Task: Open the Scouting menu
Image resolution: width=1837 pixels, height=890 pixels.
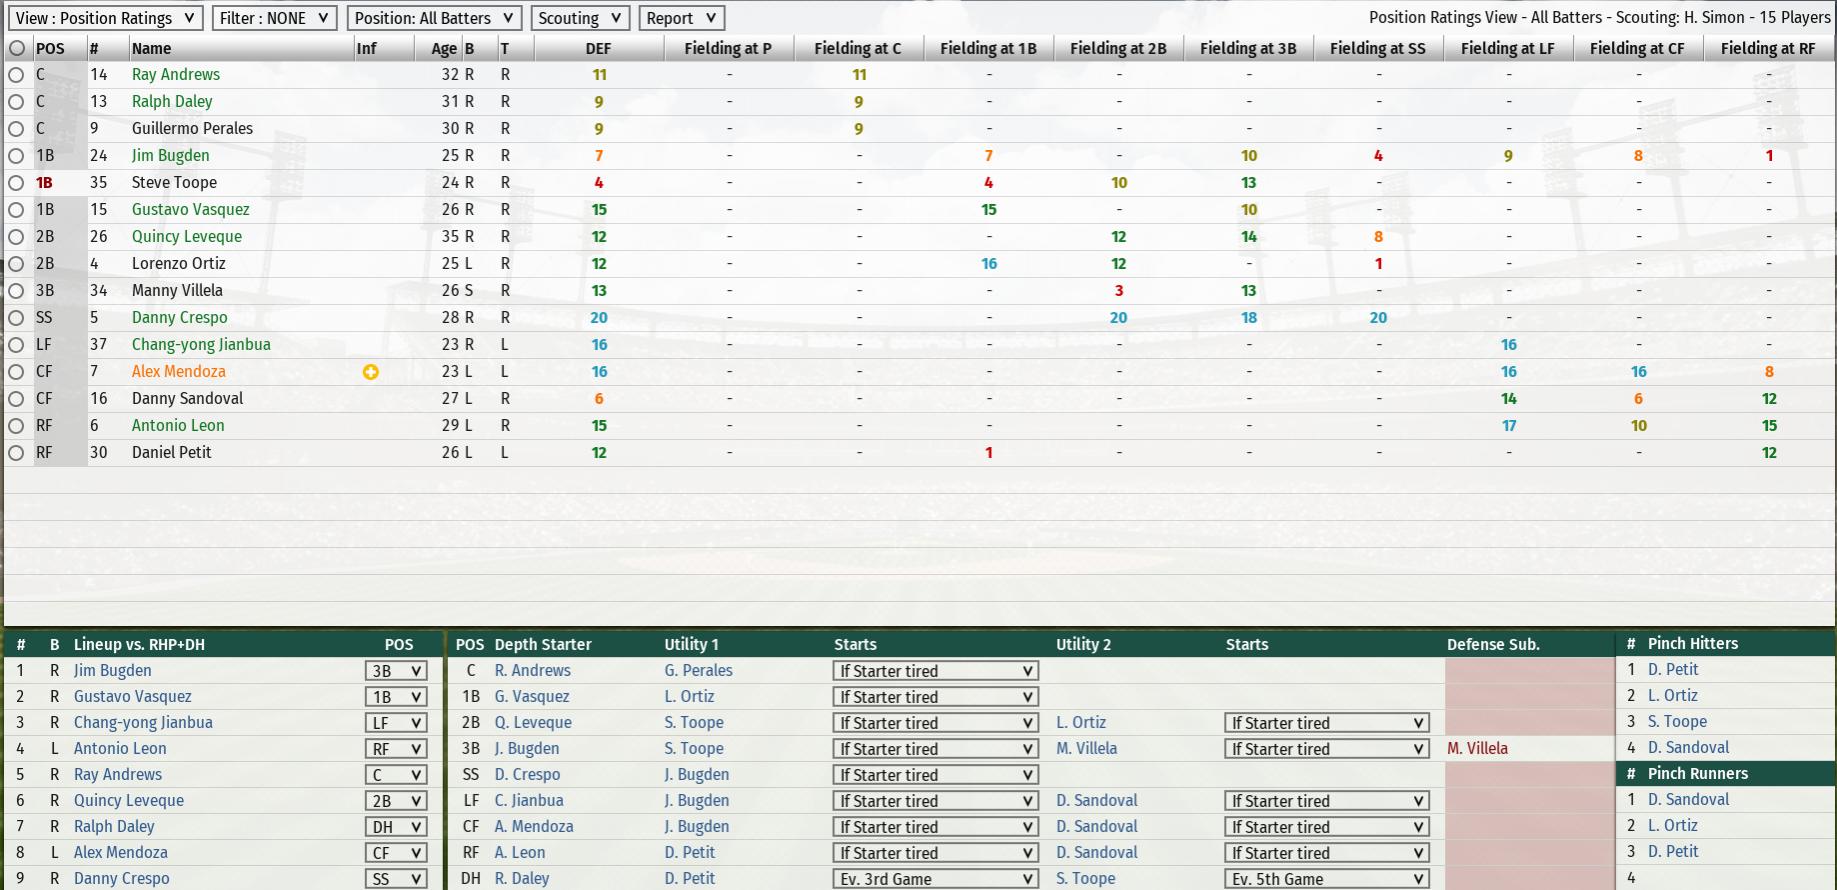Action: (x=580, y=18)
